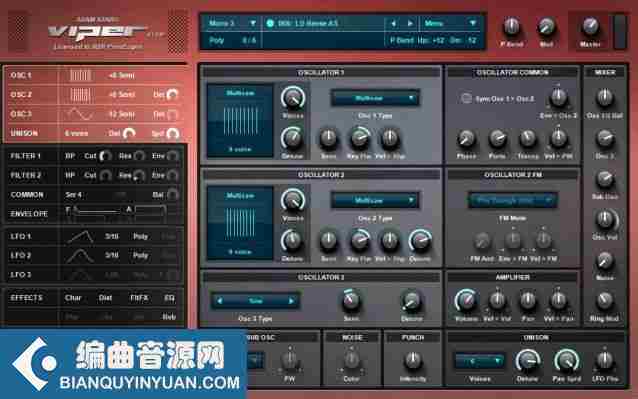Adjust Oscillator 1 Semi knob

pos(328,139)
